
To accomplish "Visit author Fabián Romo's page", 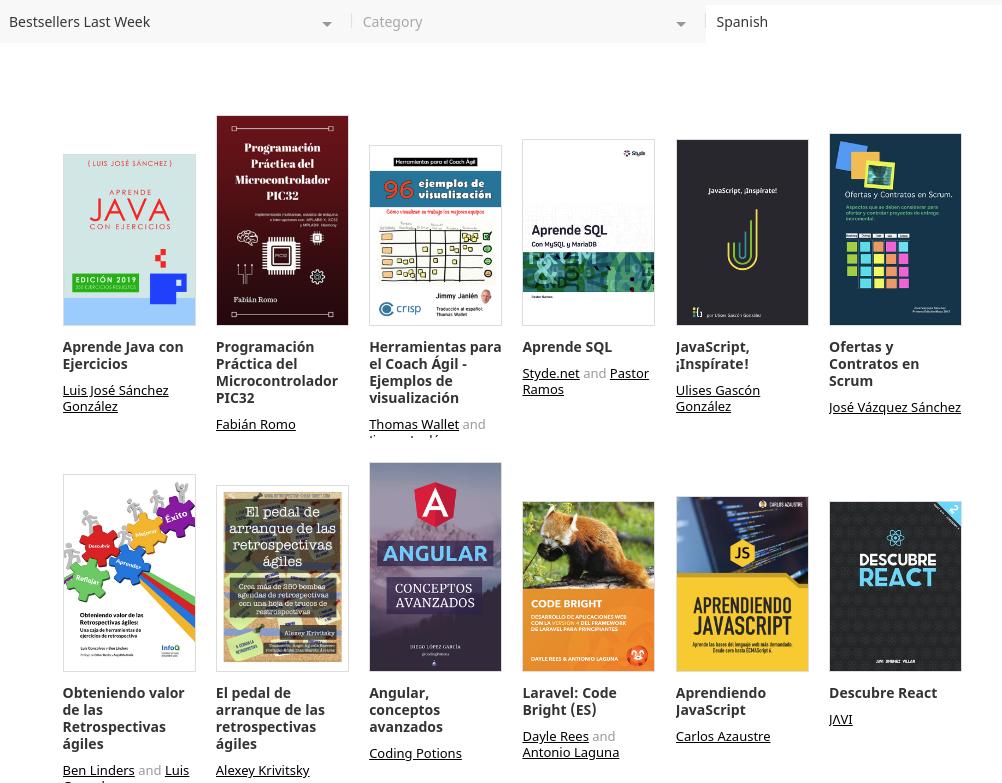I will tap(256, 424).
